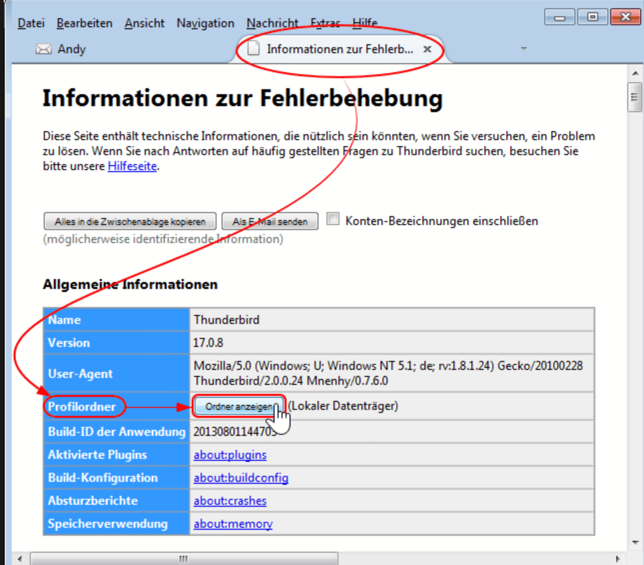The width and height of the screenshot is (644, 565).
Task: Click the vertical scrollbar down arrow
Action: (635, 542)
